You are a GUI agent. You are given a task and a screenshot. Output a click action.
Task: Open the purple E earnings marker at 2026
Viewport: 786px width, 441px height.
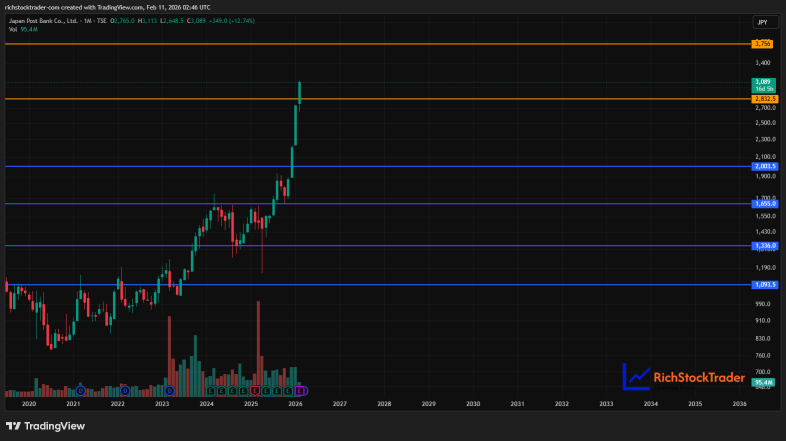299,390
